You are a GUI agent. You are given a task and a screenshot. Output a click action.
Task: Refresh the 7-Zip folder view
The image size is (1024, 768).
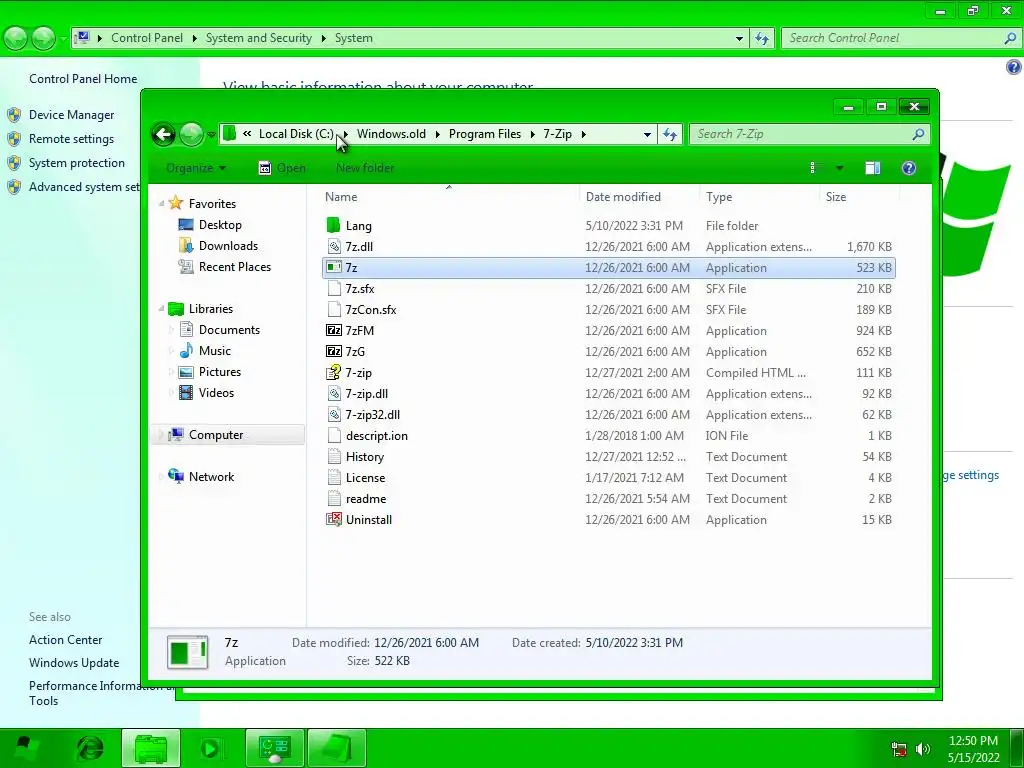[x=670, y=135]
